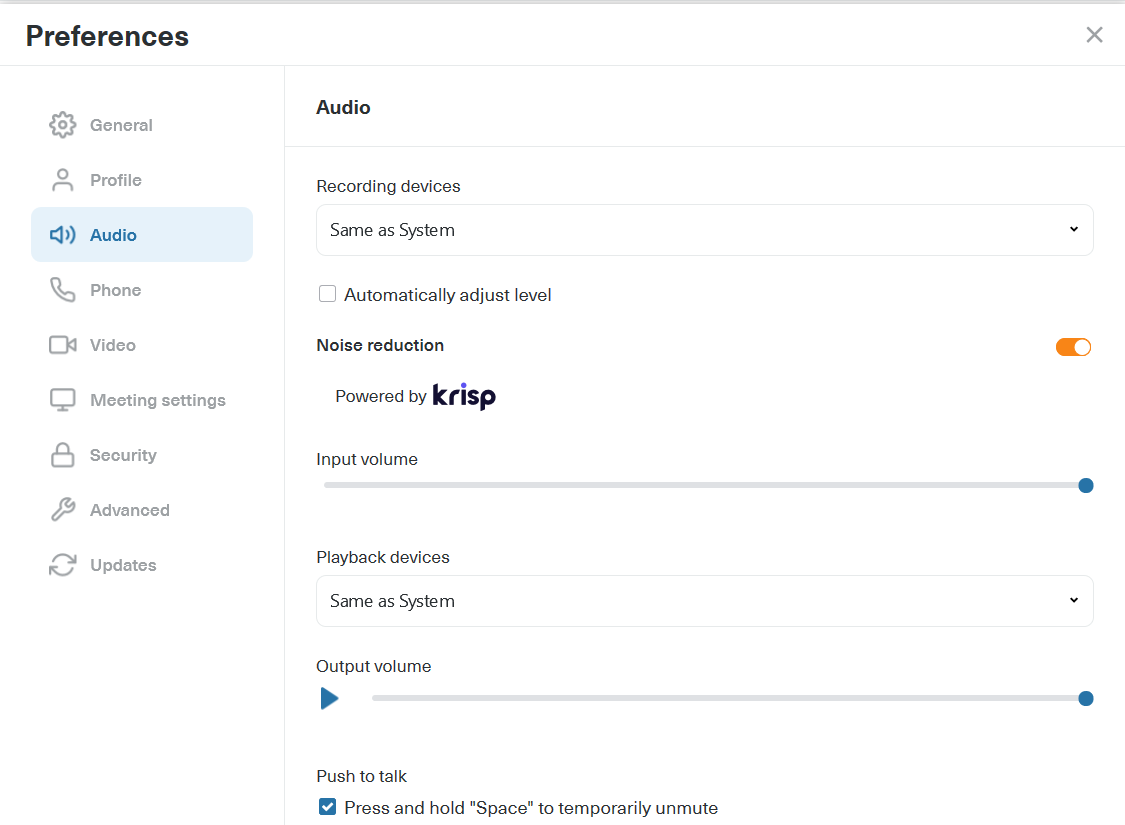Open Meeting settings via monitor icon
Screen dimensions: 1125x825
point(62,399)
